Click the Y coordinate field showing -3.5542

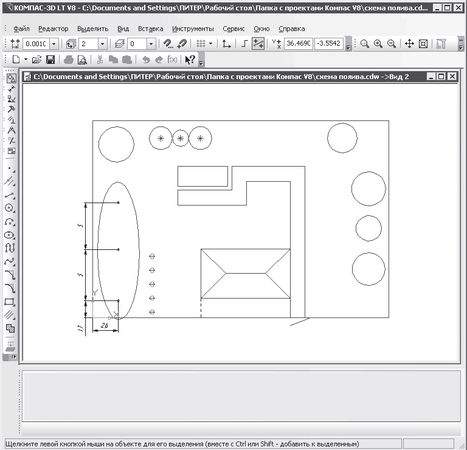point(329,44)
